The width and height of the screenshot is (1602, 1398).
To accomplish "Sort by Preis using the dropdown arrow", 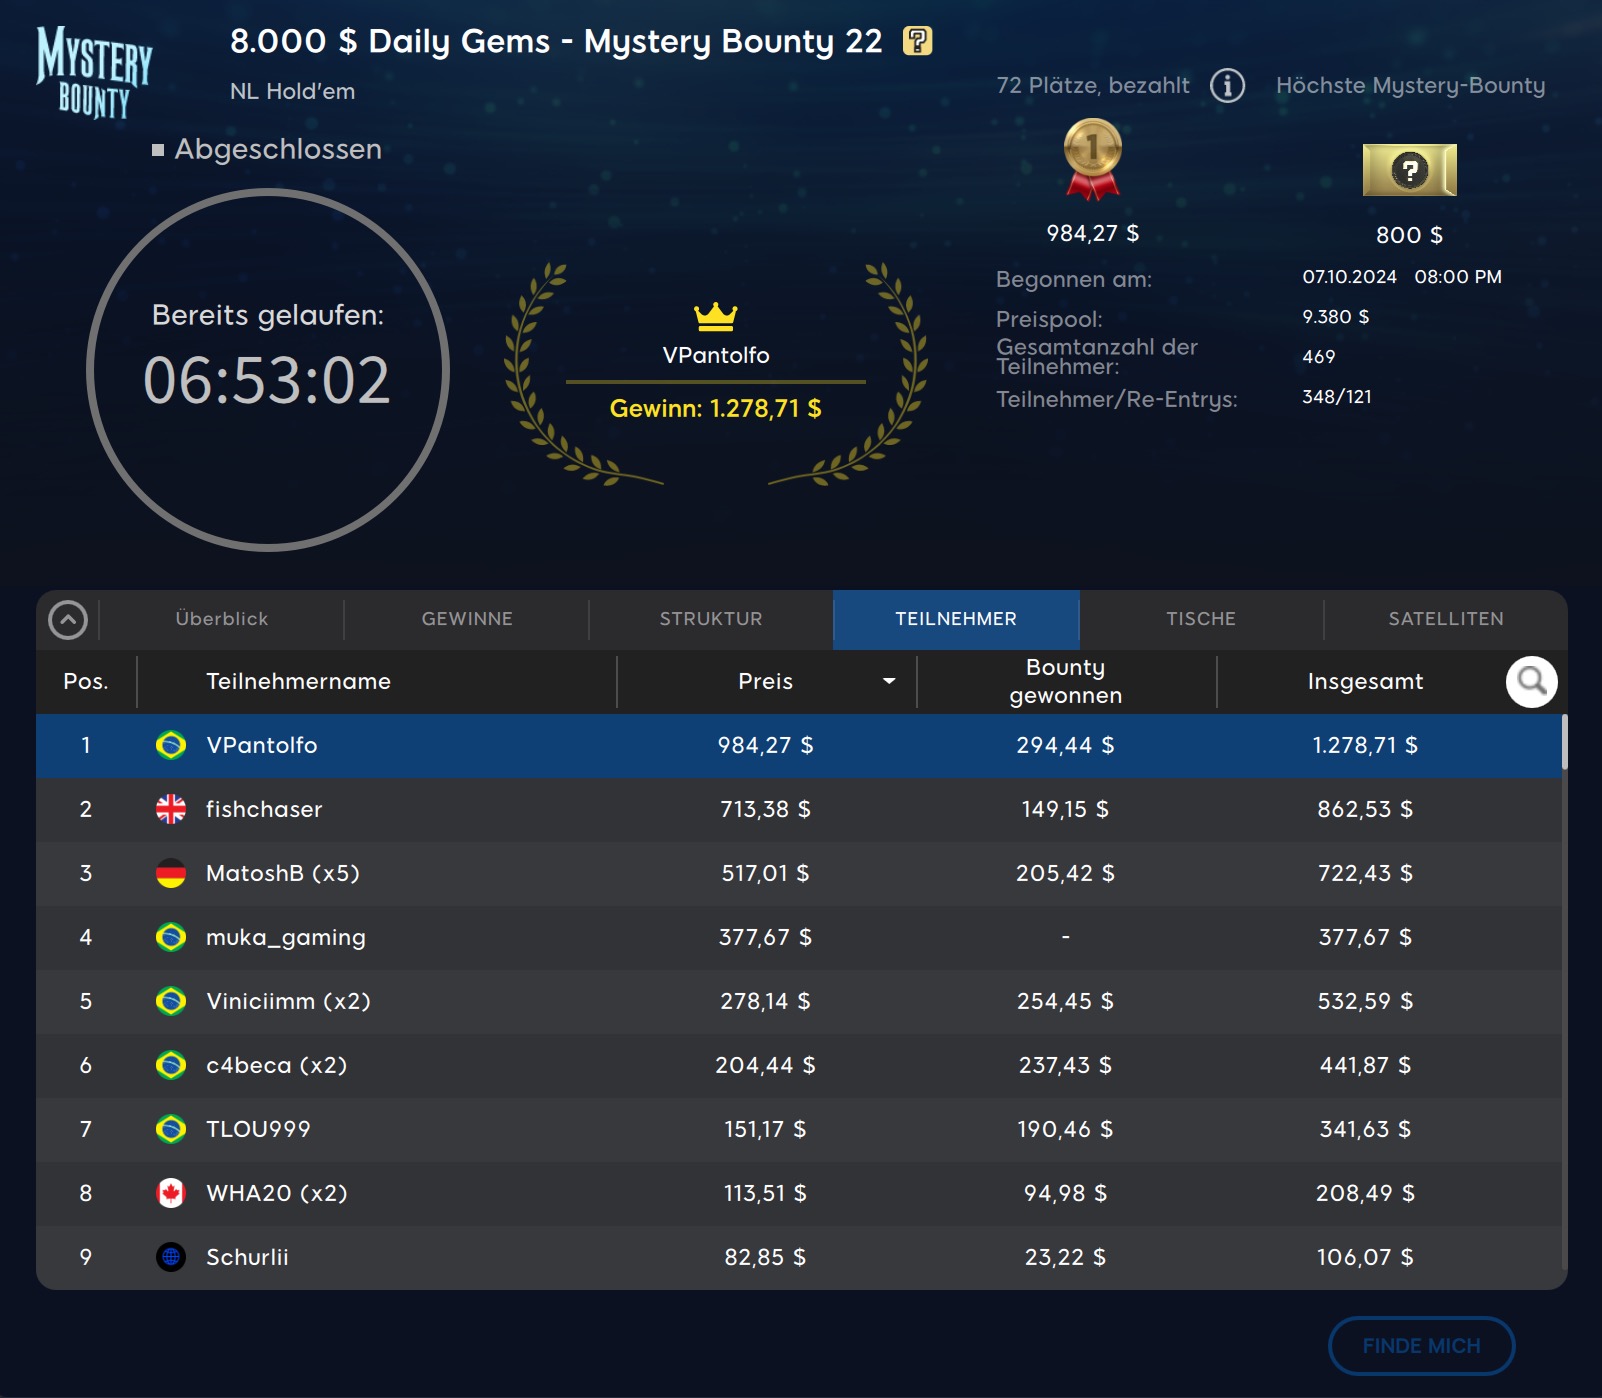I will (888, 682).
